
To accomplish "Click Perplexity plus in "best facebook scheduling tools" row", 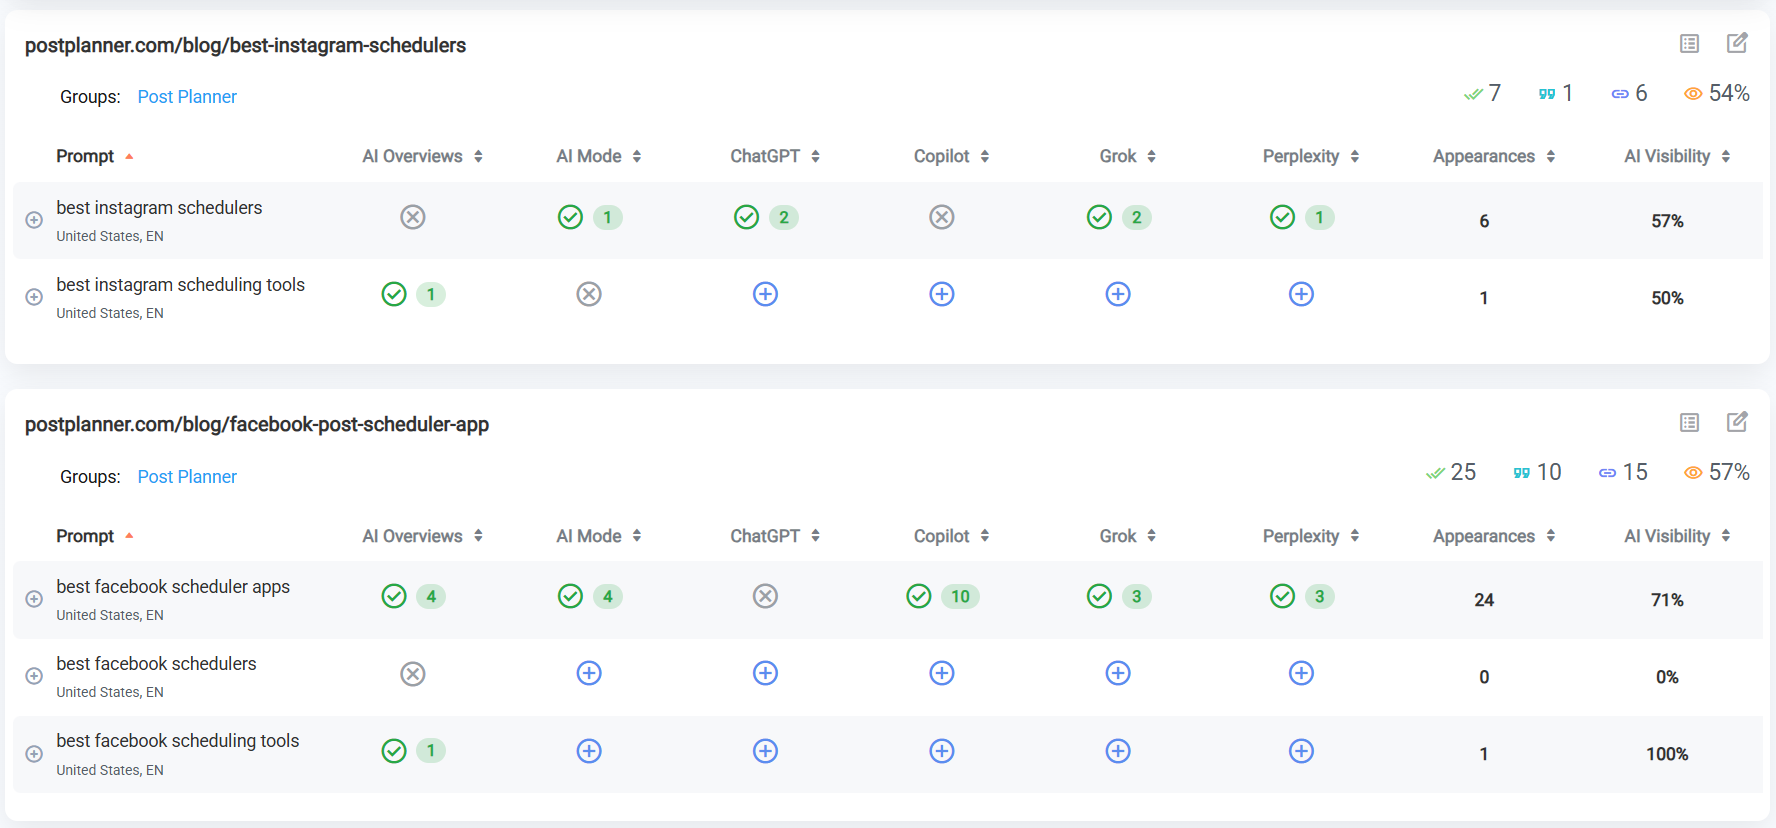I will coord(1301,751).
